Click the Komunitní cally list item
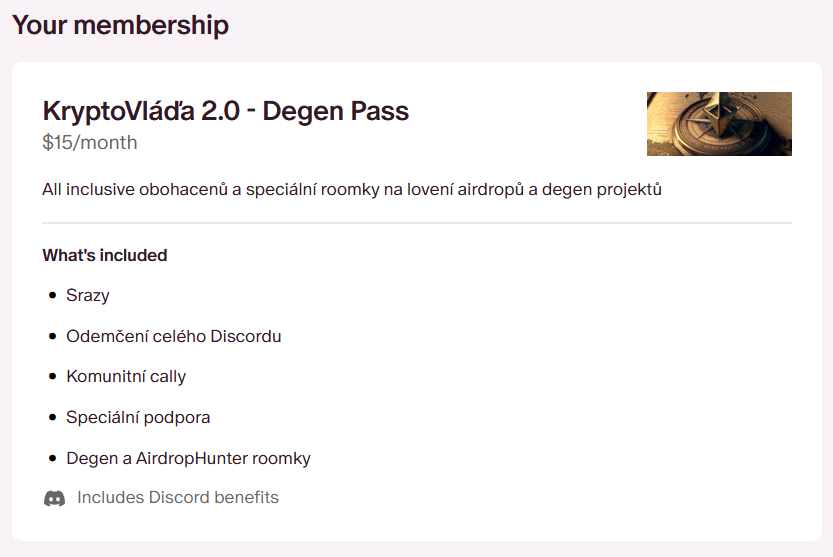This screenshot has height=557, width=833. [x=126, y=377]
